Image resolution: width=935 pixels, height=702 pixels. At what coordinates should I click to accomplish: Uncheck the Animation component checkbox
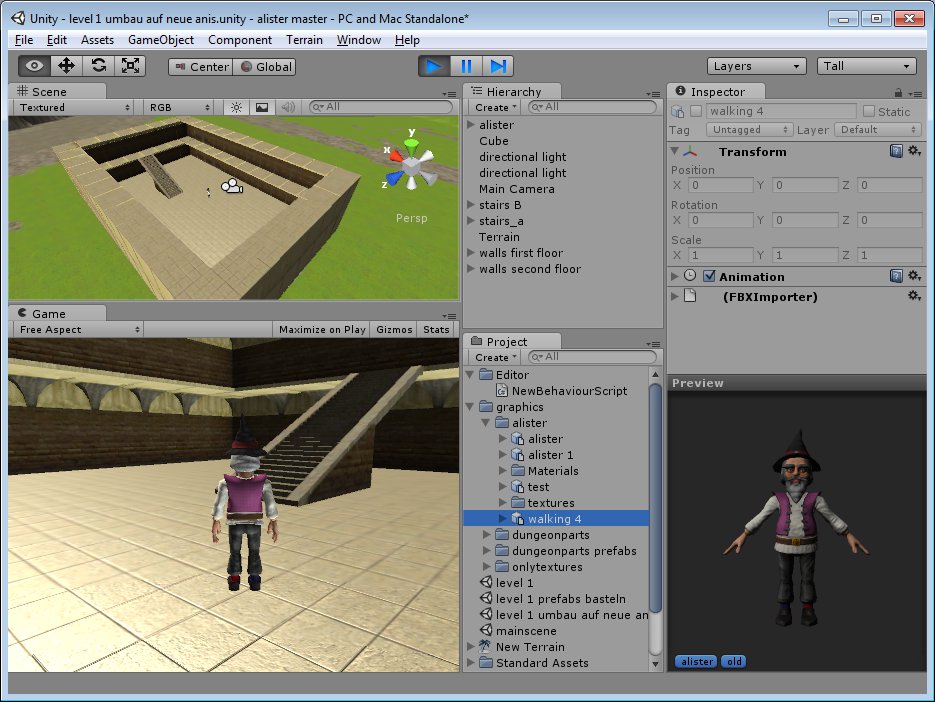(709, 276)
